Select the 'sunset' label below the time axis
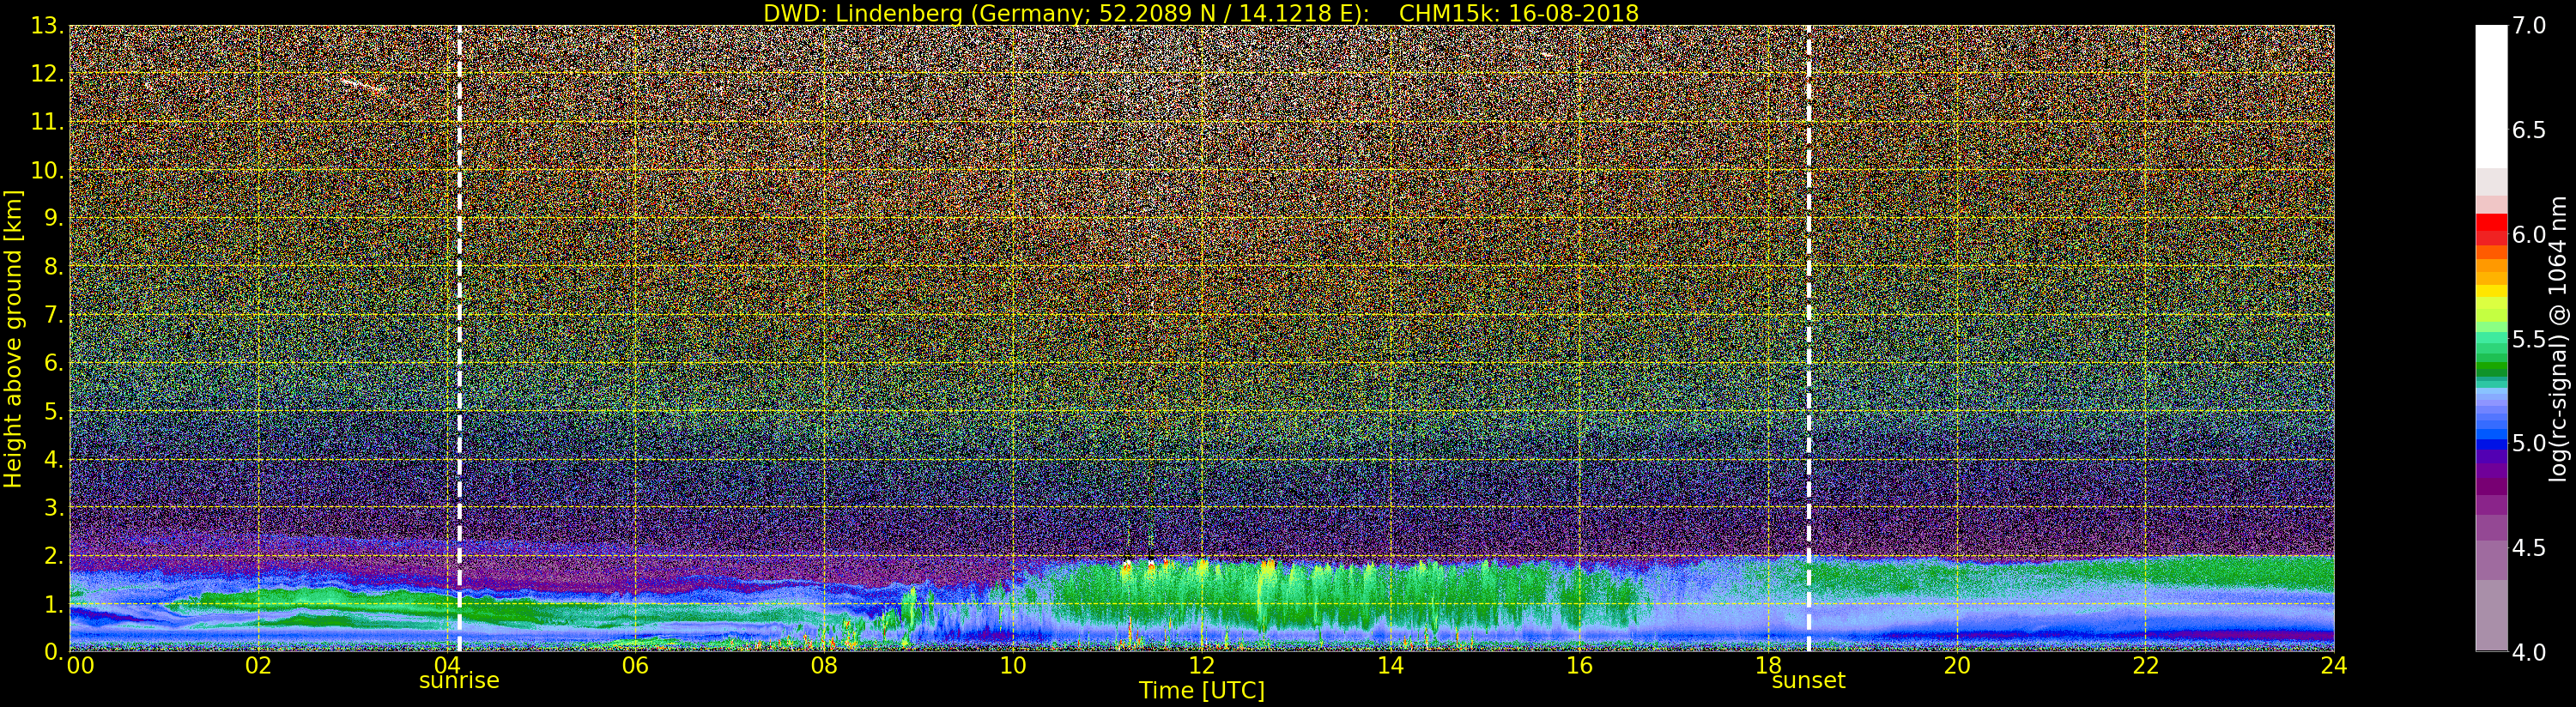Image resolution: width=2576 pixels, height=707 pixels. tap(1808, 680)
